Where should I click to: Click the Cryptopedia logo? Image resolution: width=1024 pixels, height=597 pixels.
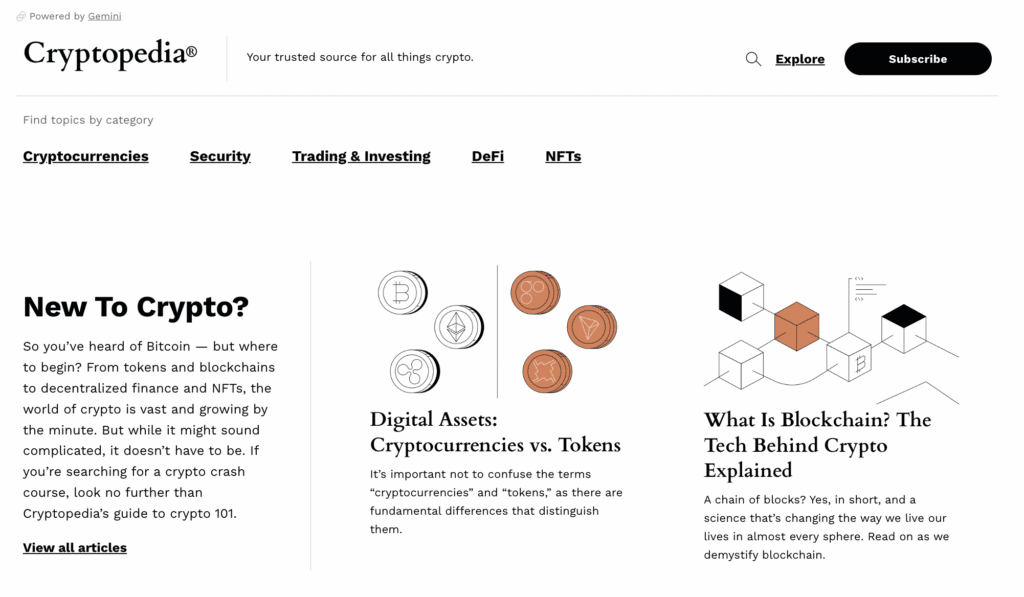[x=110, y=54]
